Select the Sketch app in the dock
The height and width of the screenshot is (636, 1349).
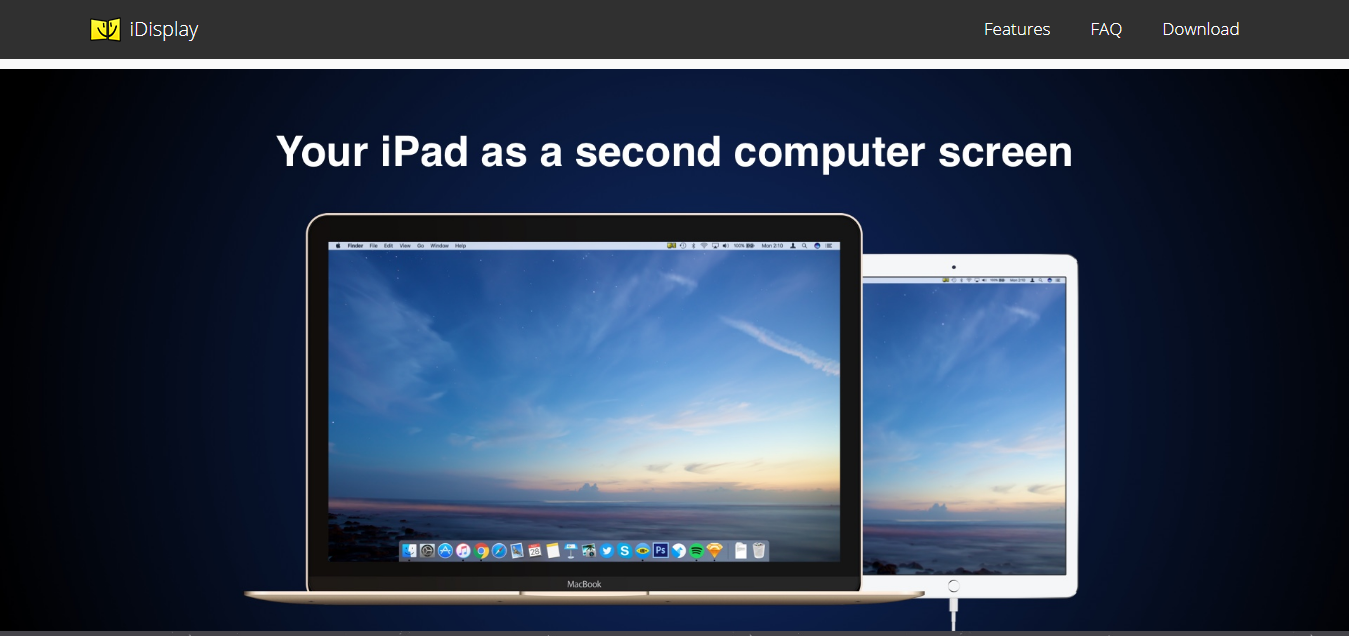[x=715, y=550]
